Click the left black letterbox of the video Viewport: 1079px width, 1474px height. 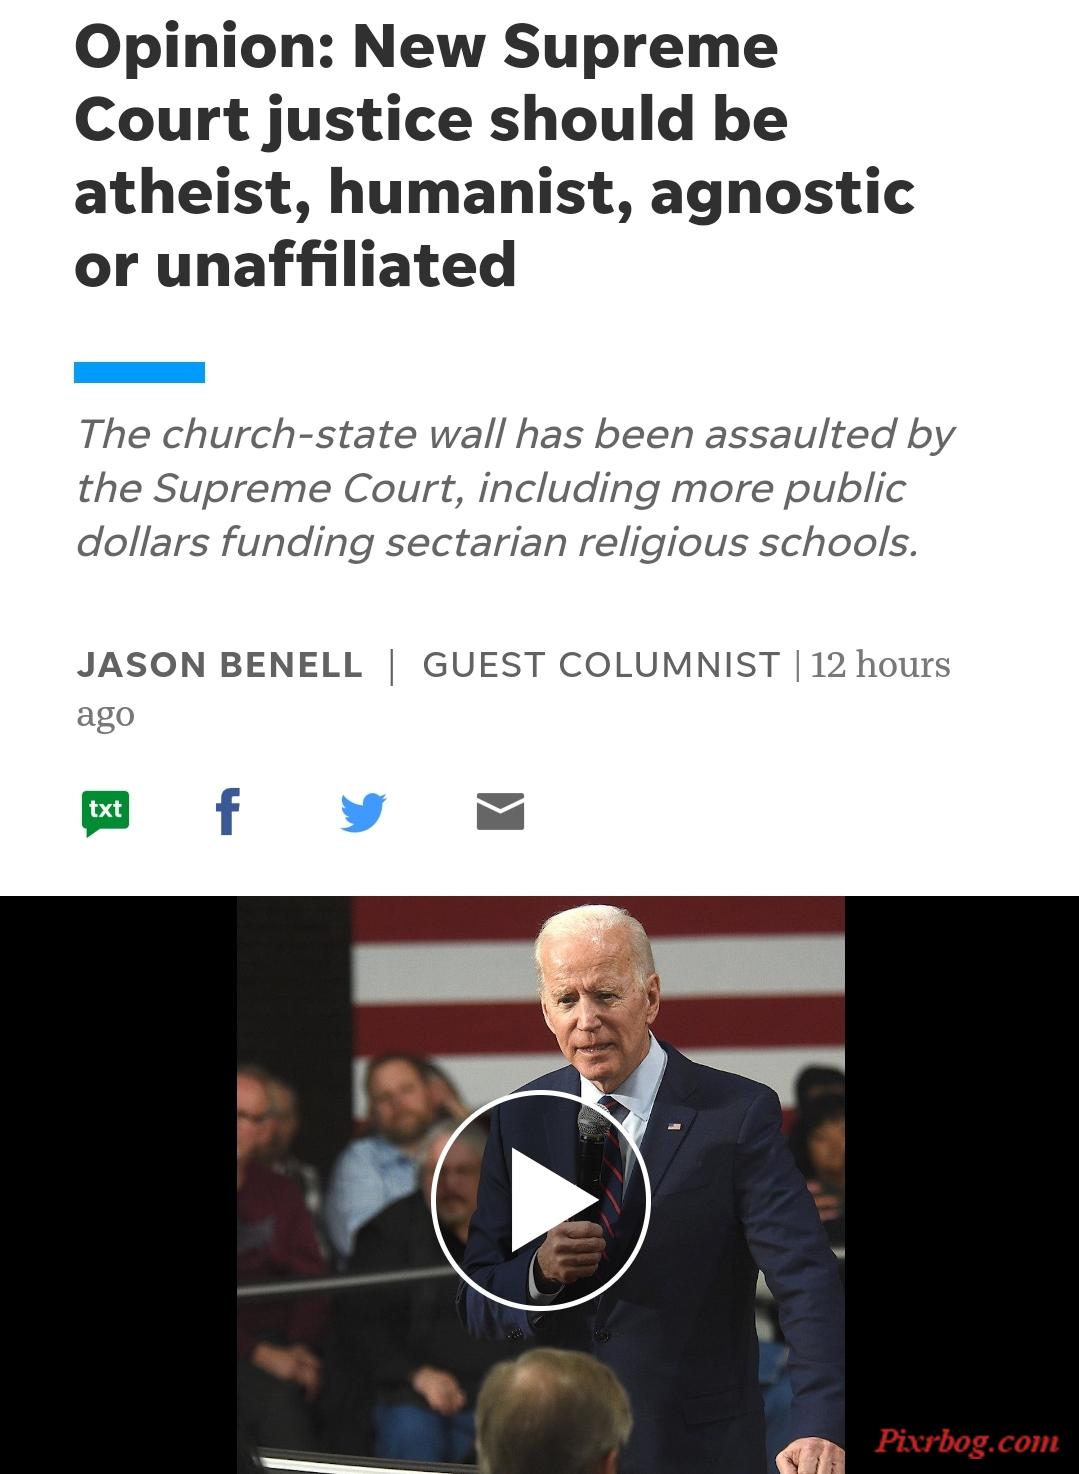(x=118, y=1185)
